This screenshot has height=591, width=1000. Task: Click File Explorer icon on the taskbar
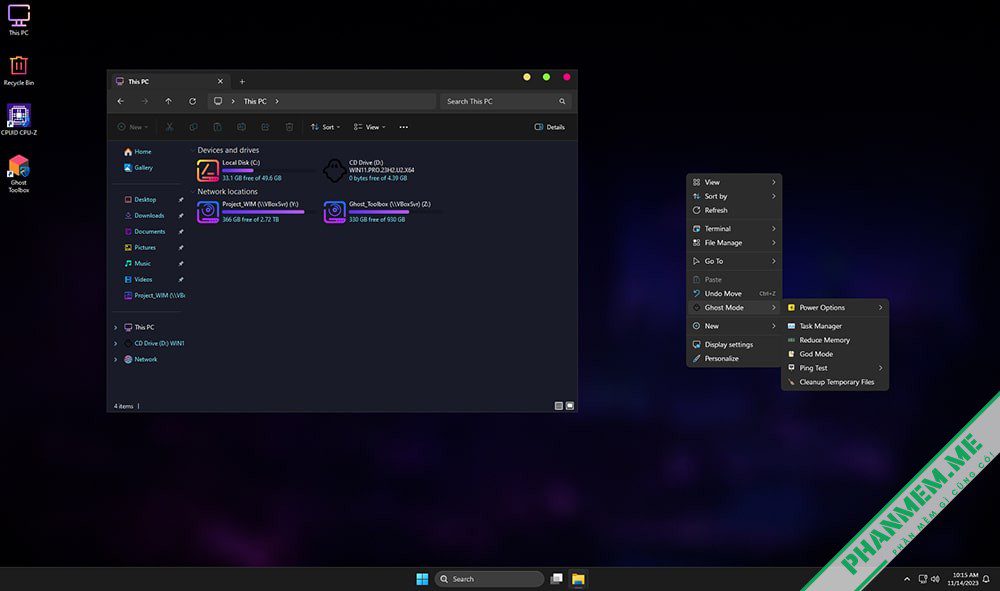coord(578,579)
